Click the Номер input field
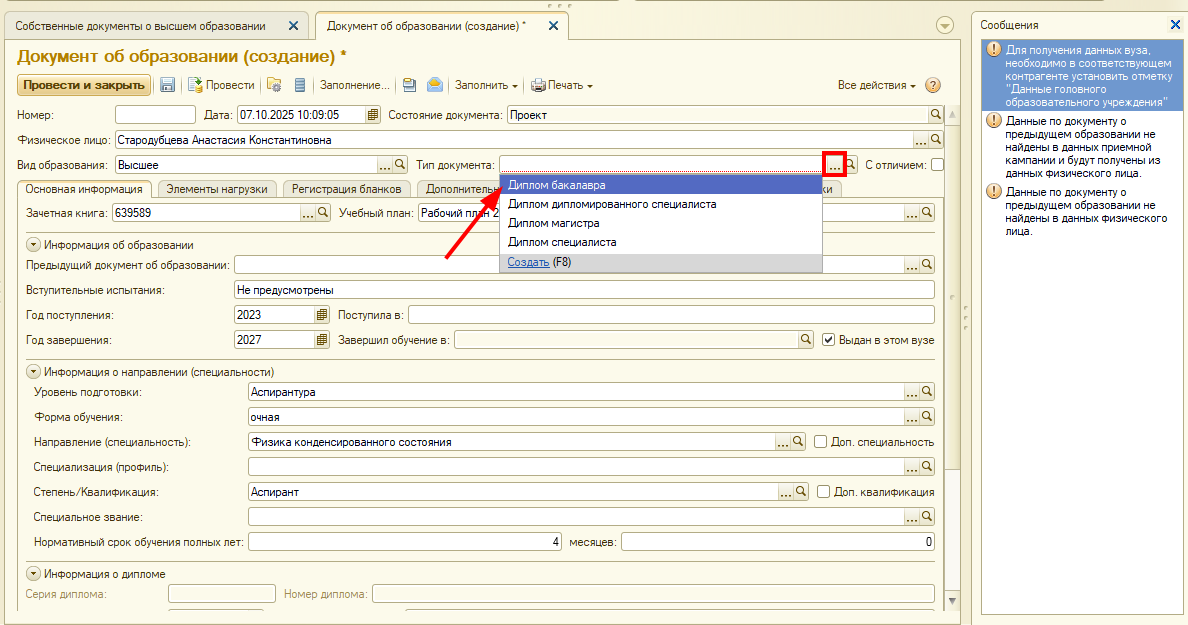This screenshot has height=625, width=1188. pos(155,115)
